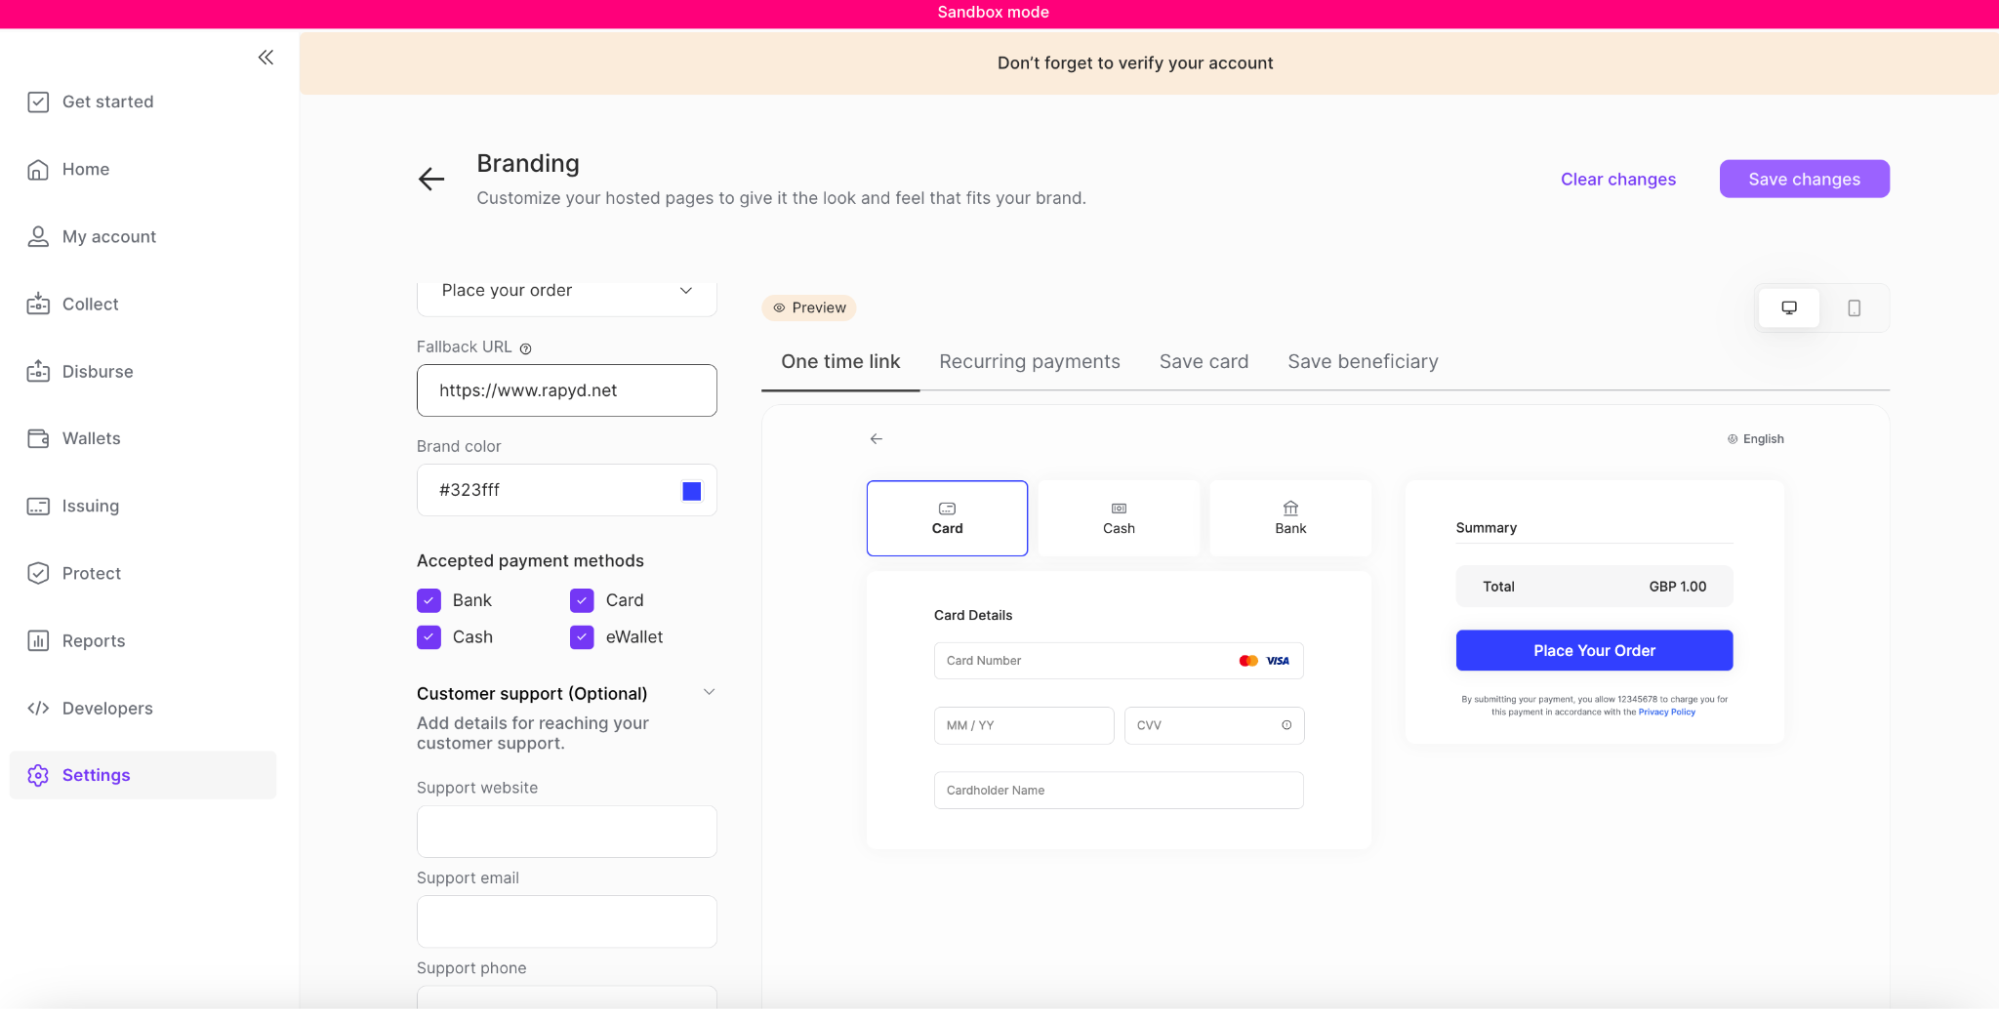
Task: Open the brand color swatch picker
Action: point(691,490)
